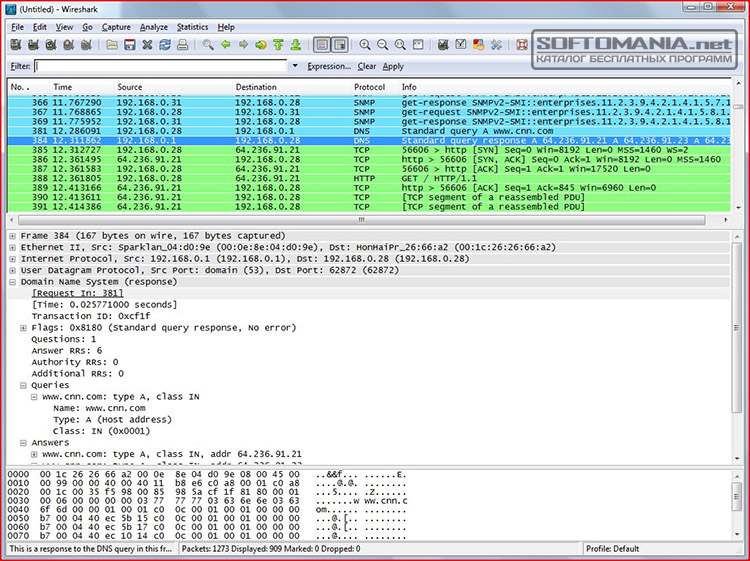
Task: Reload the current capture file
Action: point(165,45)
